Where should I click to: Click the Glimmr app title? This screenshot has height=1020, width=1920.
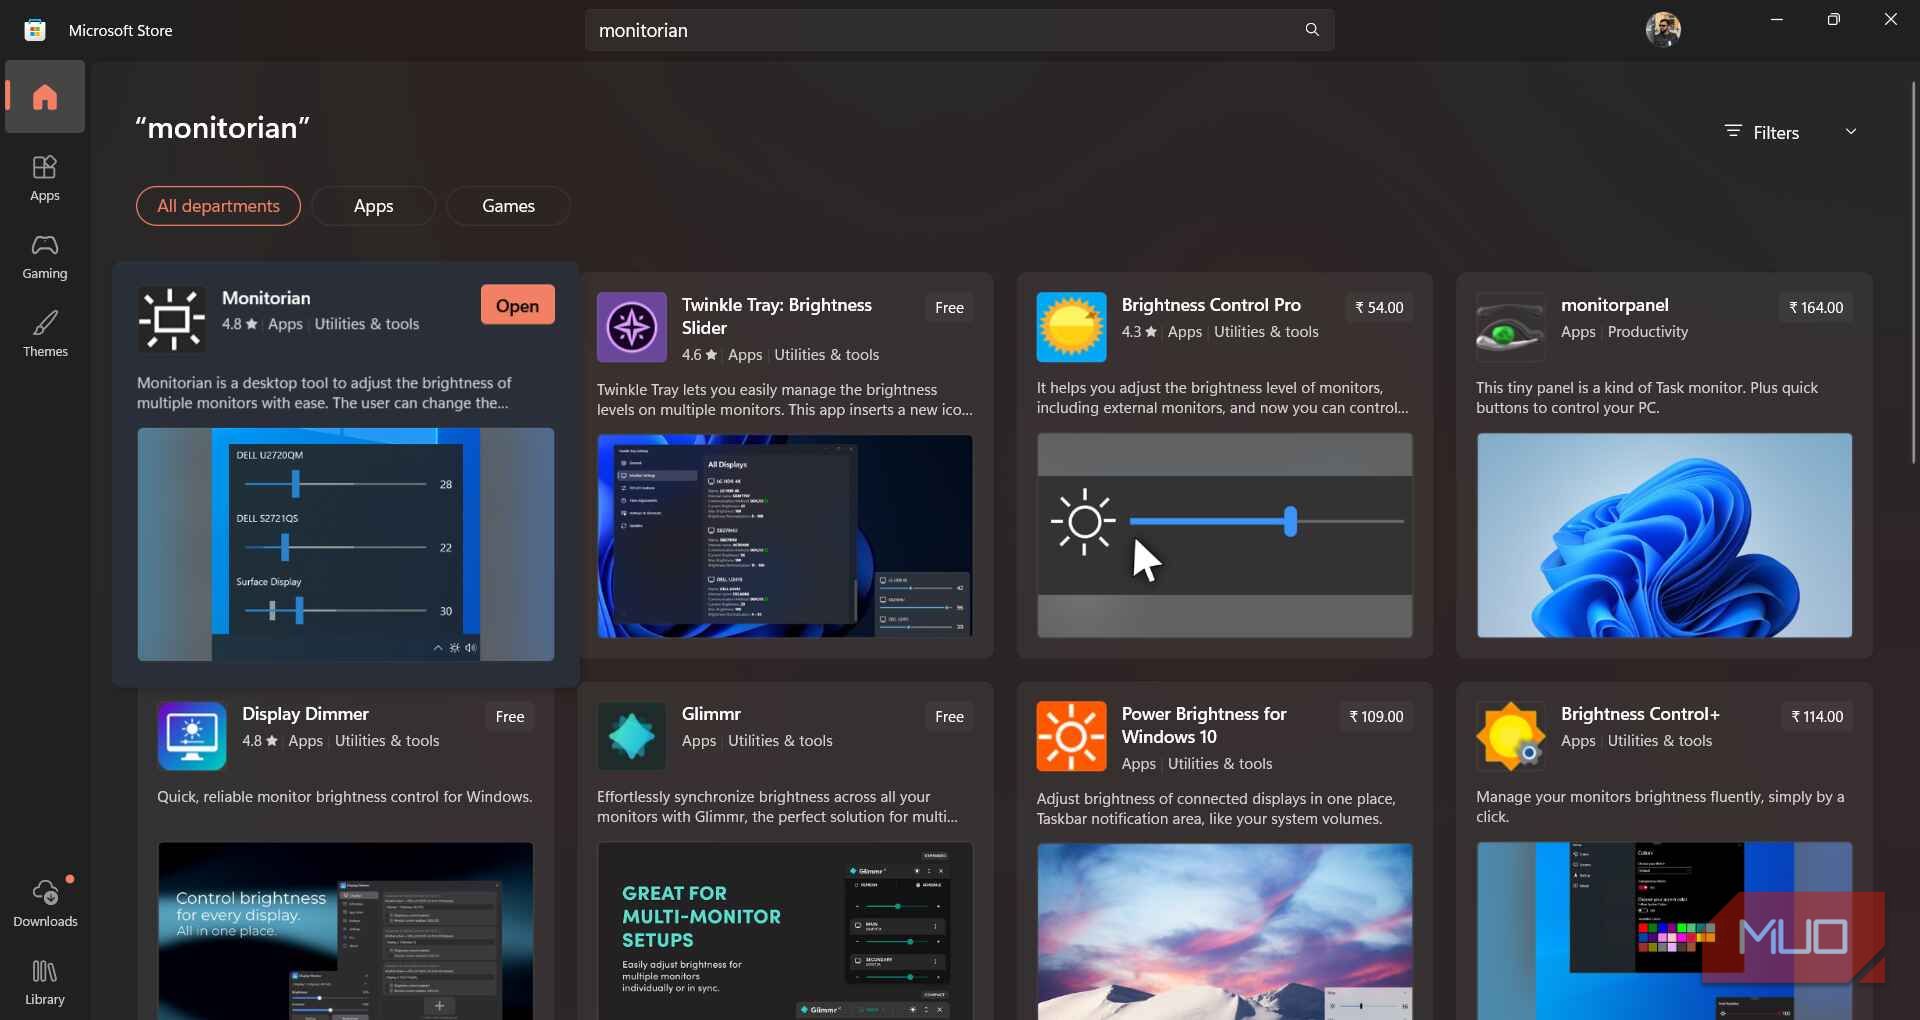(x=711, y=714)
